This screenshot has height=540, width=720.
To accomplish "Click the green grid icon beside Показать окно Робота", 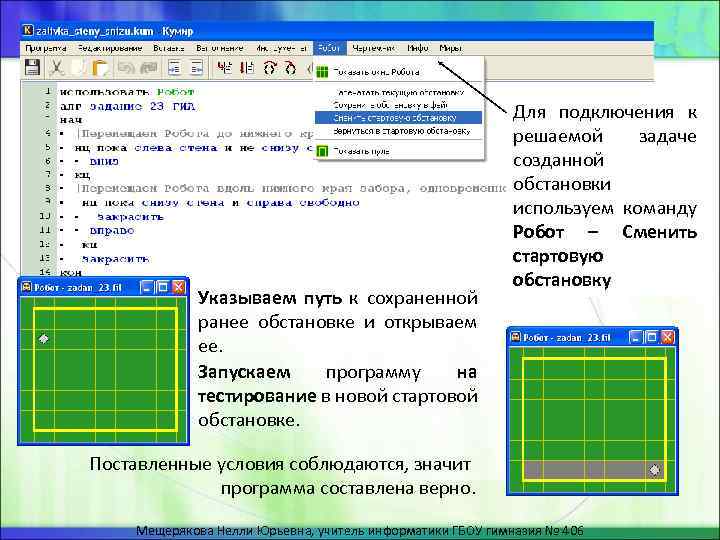I will tap(323, 72).
